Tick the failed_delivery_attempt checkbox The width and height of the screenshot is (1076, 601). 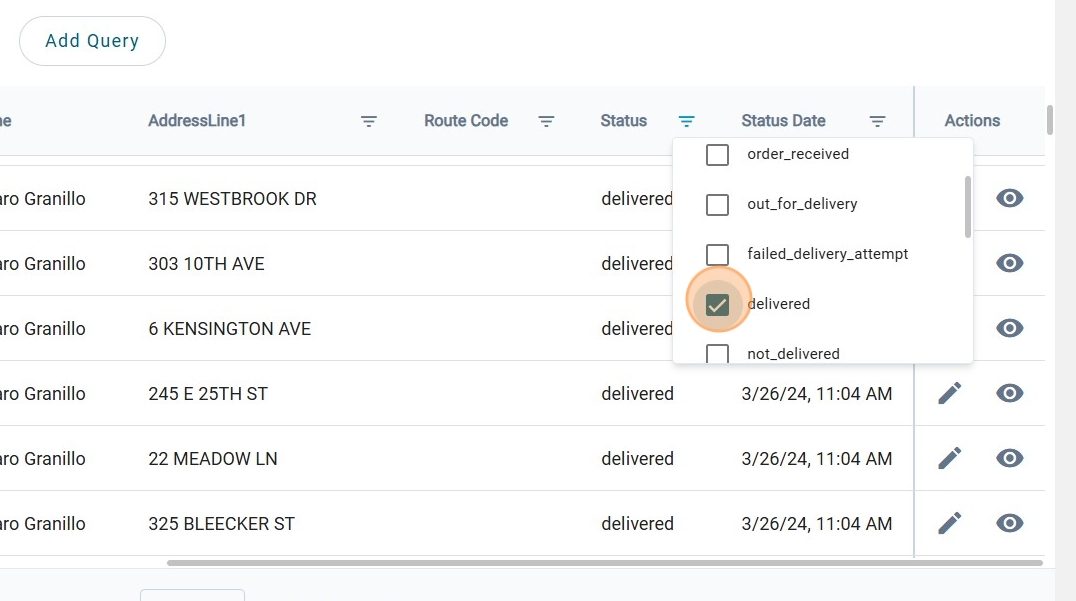[717, 254]
